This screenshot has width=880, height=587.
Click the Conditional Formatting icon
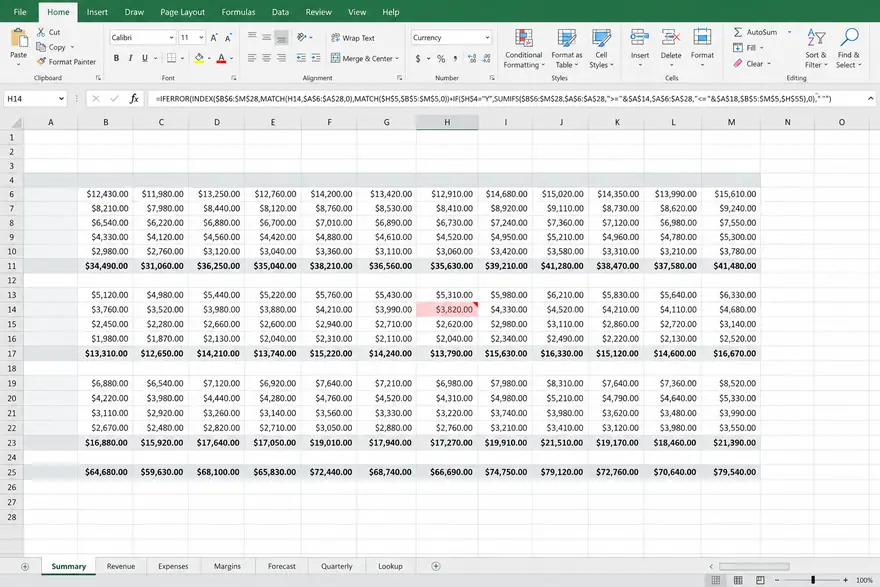click(524, 38)
